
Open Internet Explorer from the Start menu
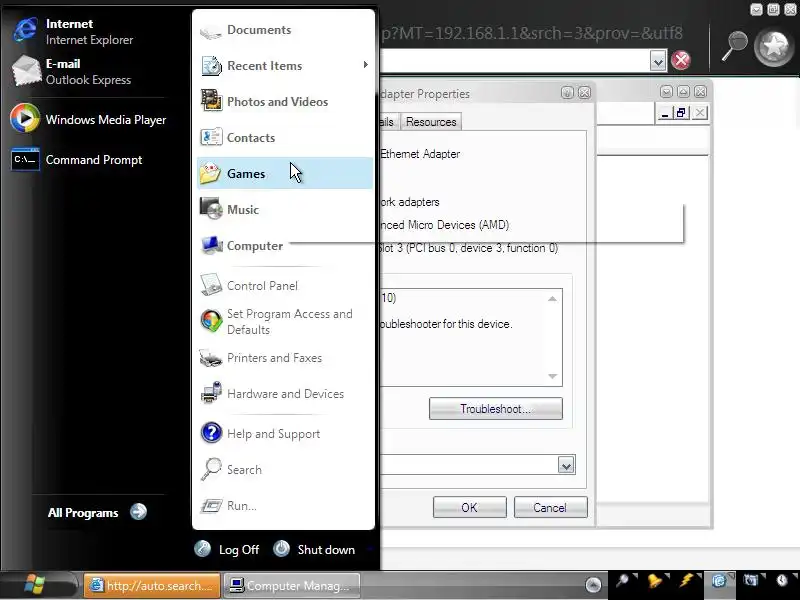[x=74, y=31]
